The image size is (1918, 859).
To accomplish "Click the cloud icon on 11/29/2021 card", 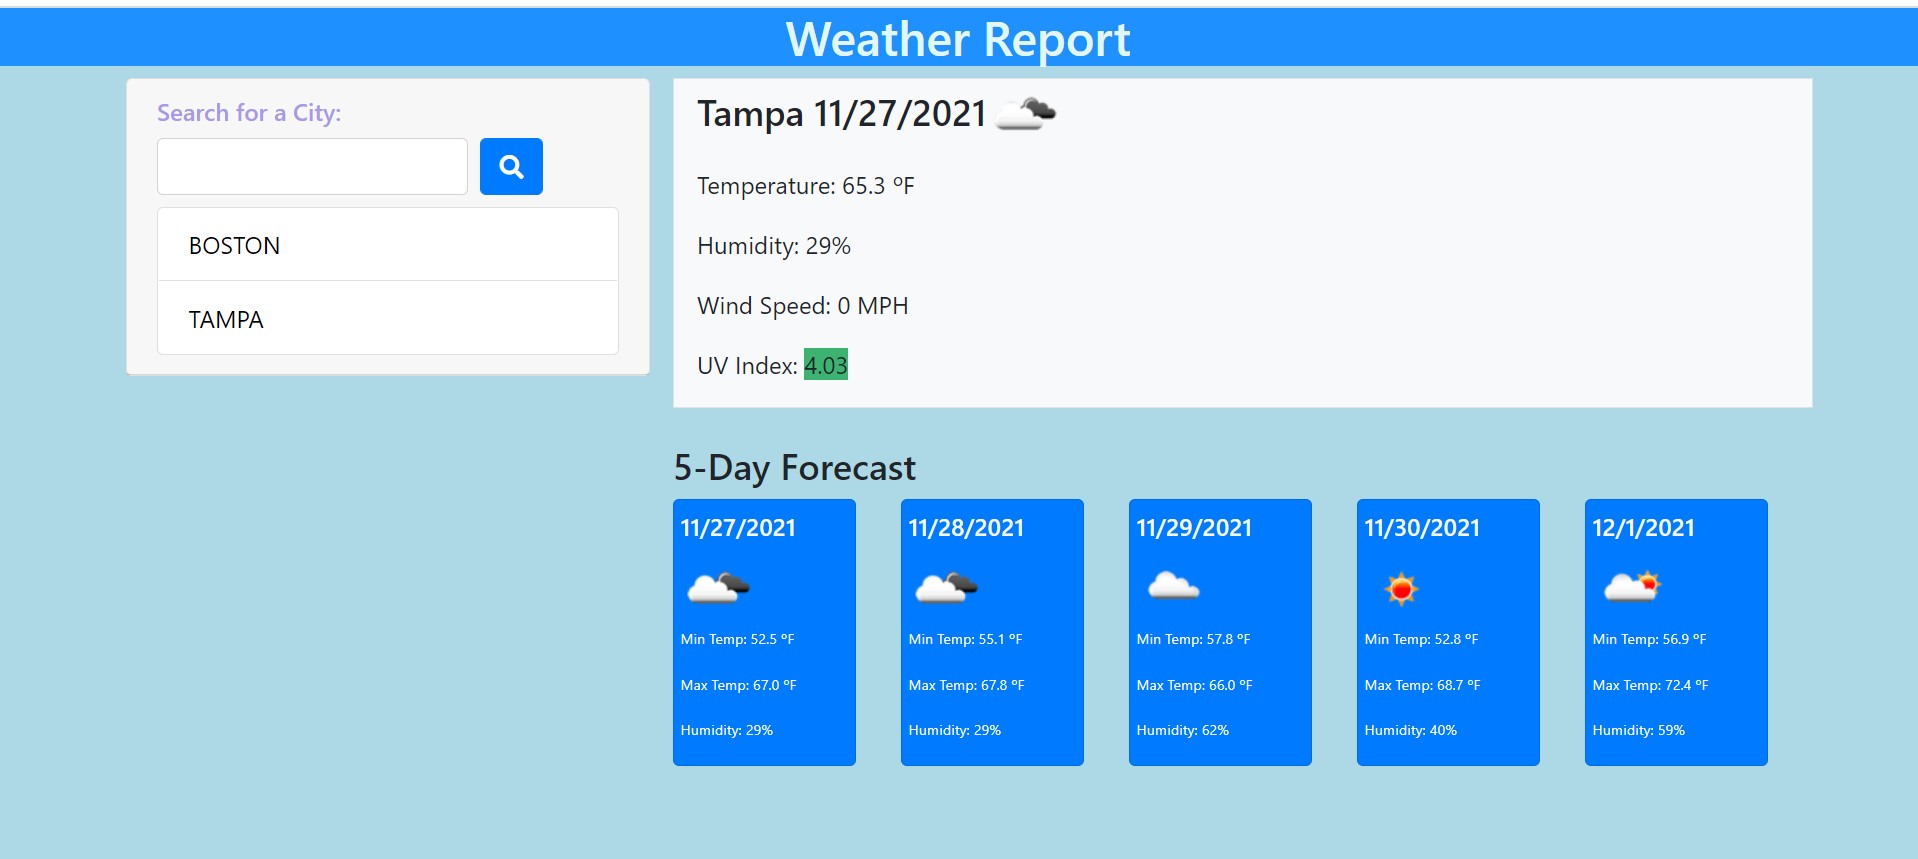I will tap(1173, 586).
